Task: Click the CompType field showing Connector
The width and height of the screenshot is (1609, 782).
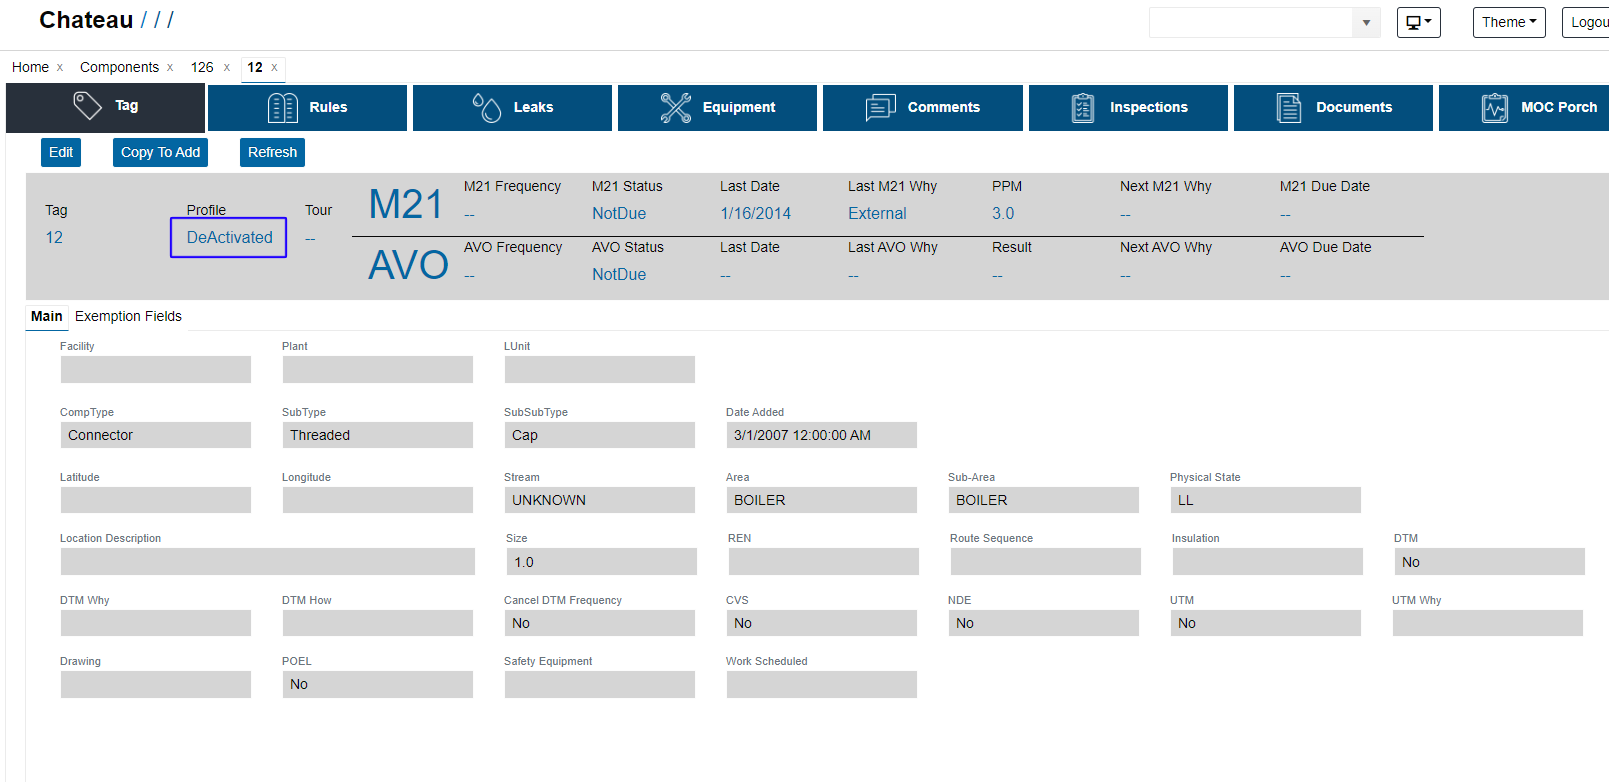Action: tap(156, 435)
